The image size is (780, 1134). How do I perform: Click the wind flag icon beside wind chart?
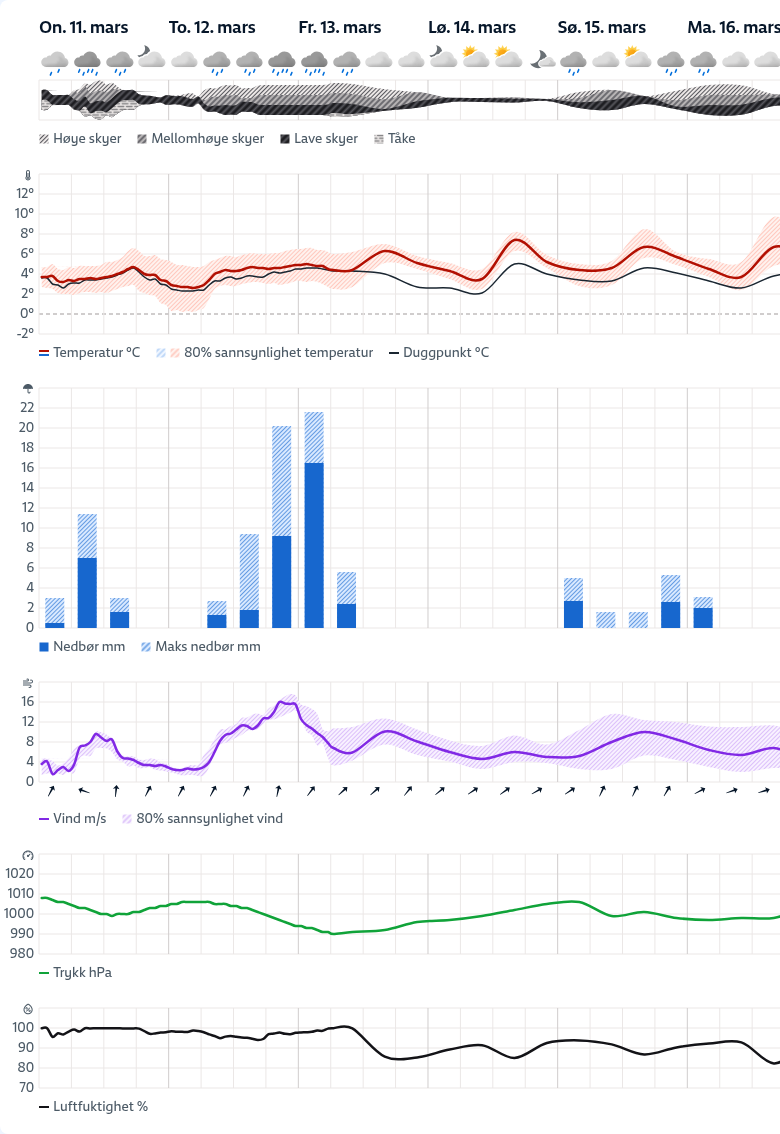coord(28,683)
